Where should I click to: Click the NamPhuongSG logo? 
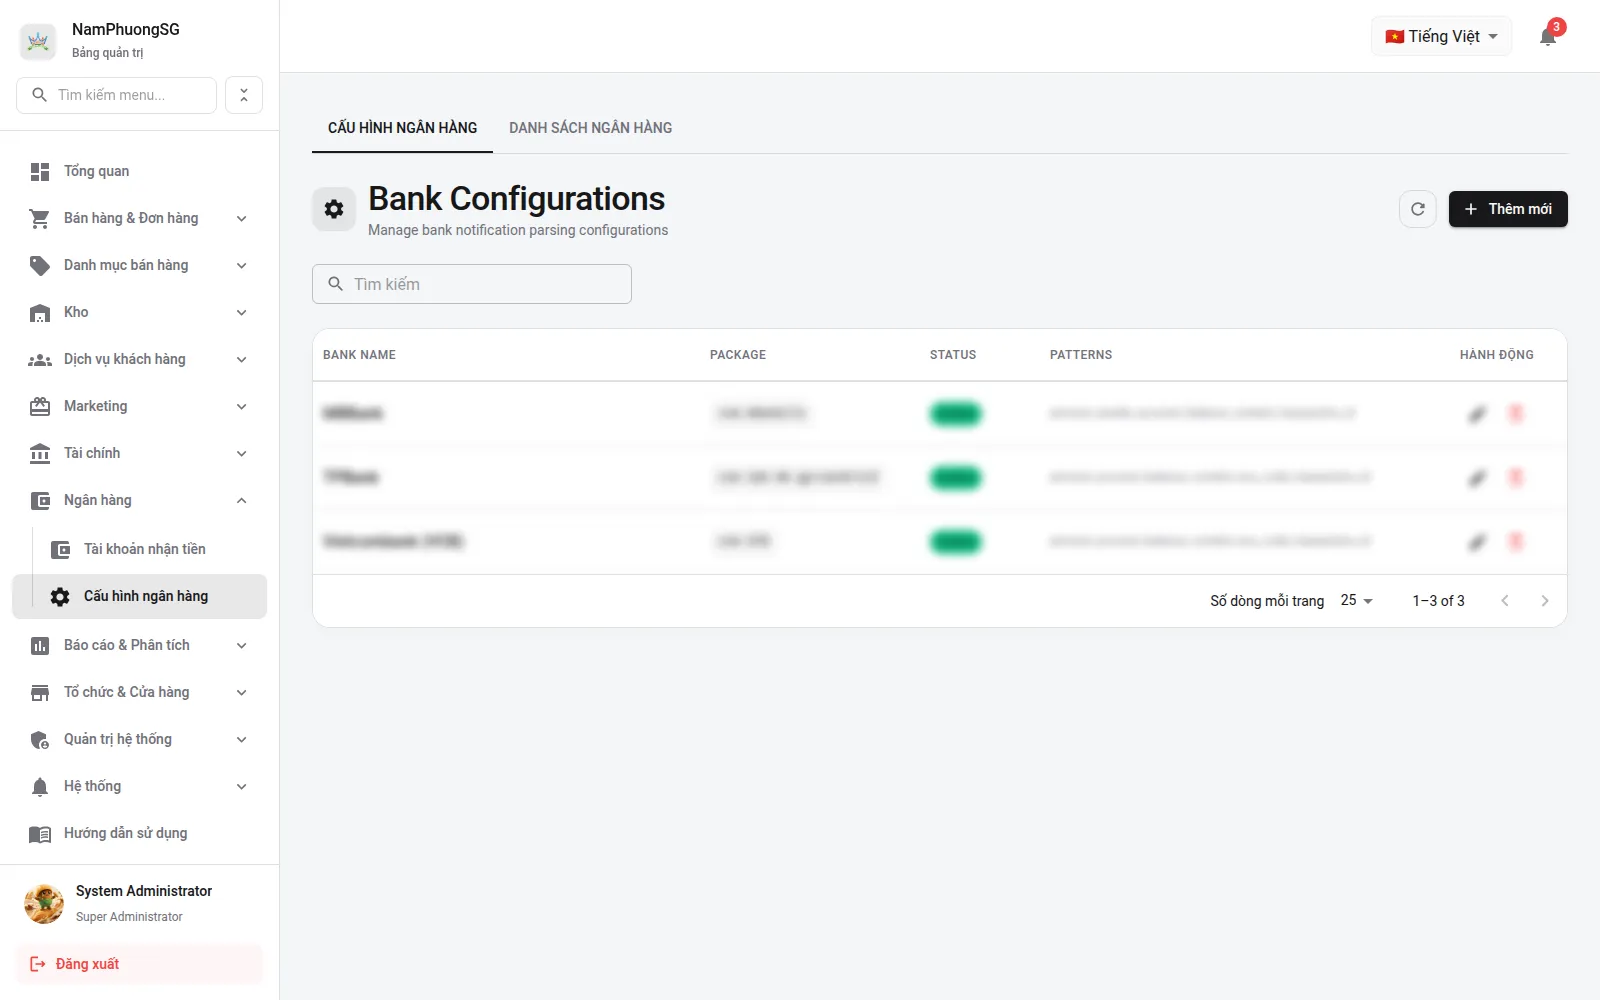coord(38,41)
